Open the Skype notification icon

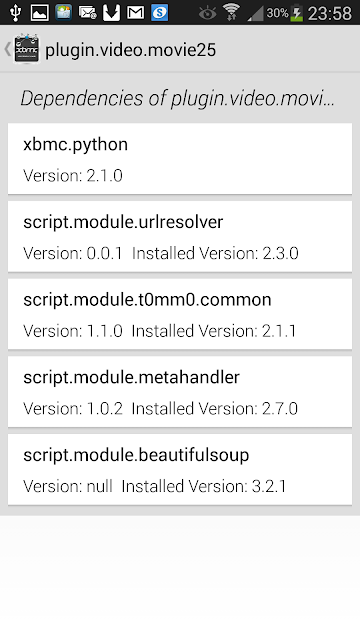pyautogui.click(x=160, y=13)
